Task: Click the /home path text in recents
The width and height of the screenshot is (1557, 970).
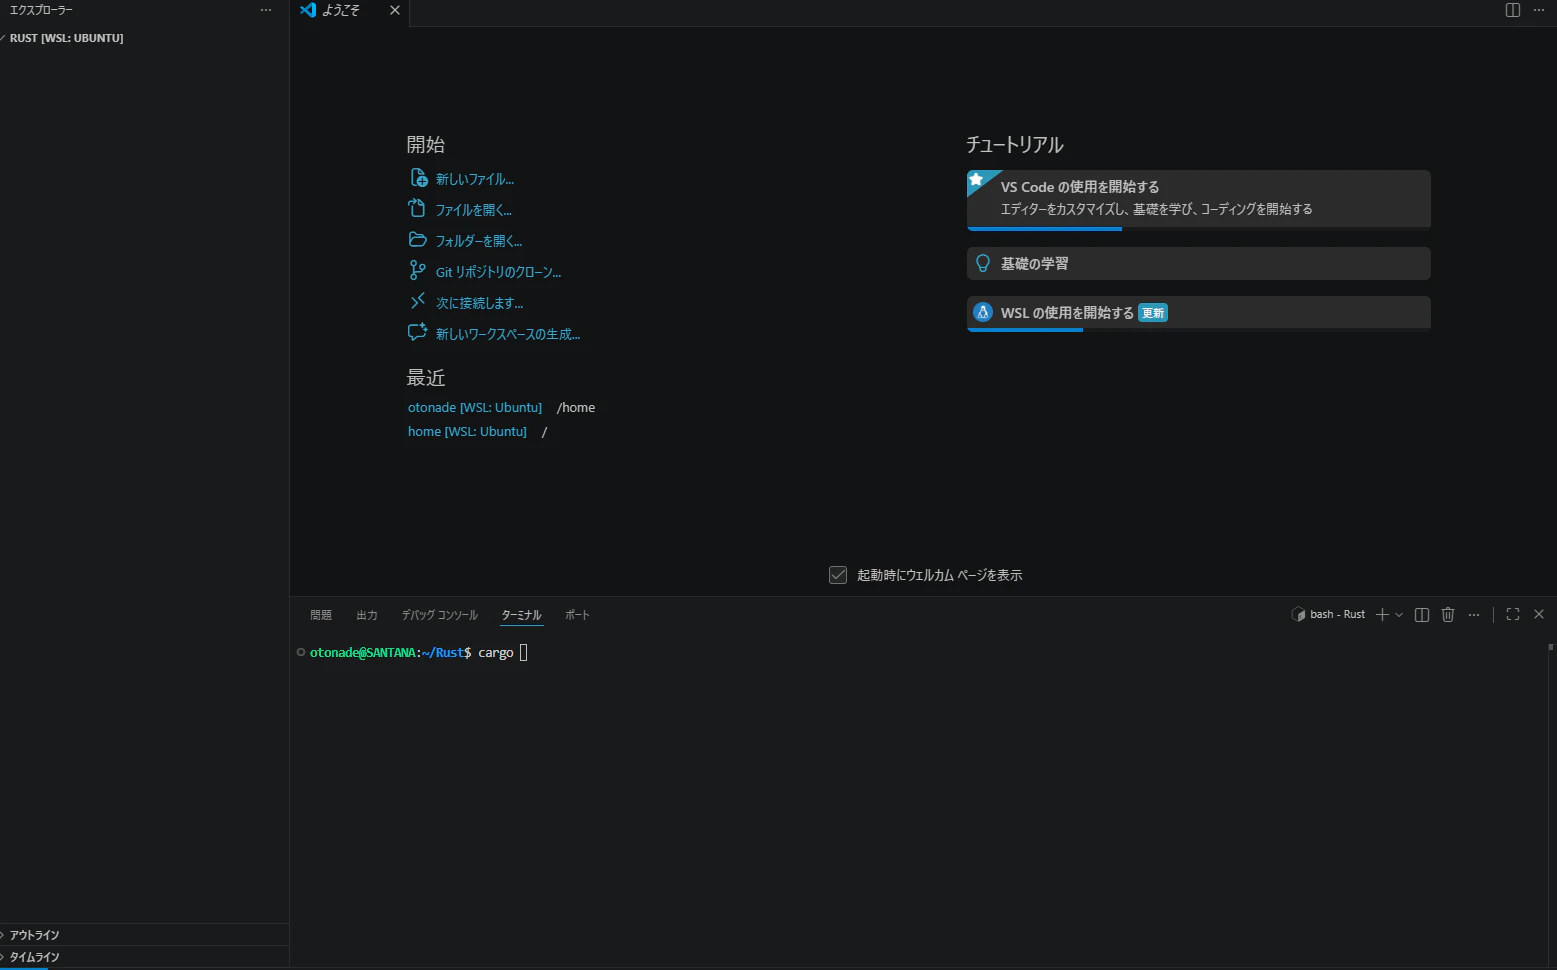Action: pos(576,407)
